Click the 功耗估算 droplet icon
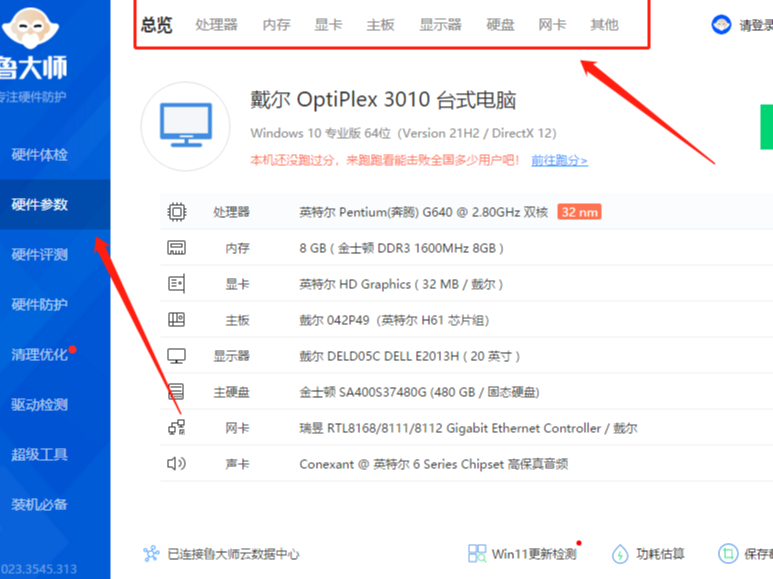Viewport: 773px width, 579px height. click(620, 554)
